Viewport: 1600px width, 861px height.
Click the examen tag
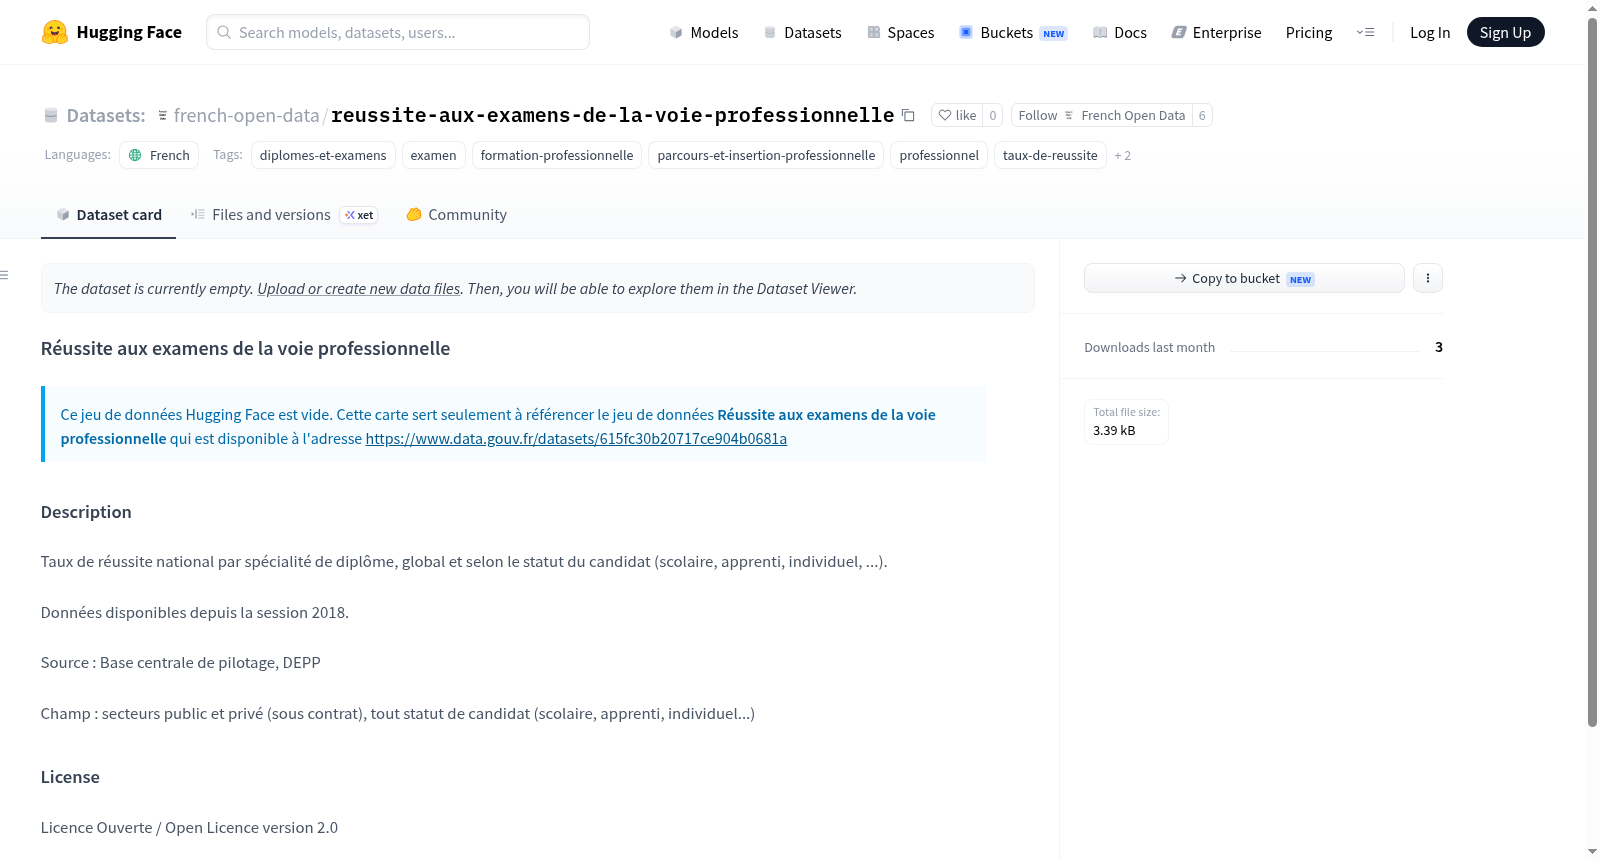click(433, 155)
